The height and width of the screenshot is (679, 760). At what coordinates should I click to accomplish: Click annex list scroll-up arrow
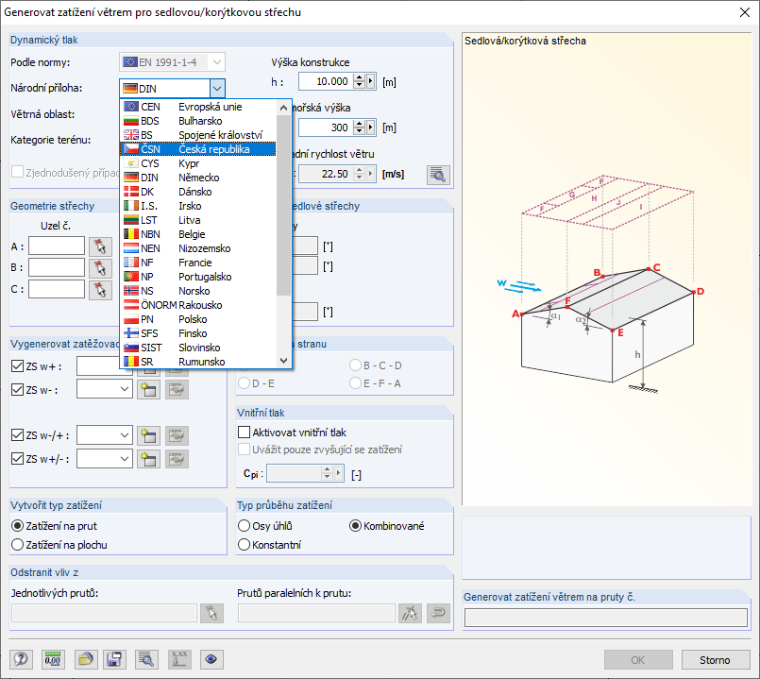pos(284,108)
